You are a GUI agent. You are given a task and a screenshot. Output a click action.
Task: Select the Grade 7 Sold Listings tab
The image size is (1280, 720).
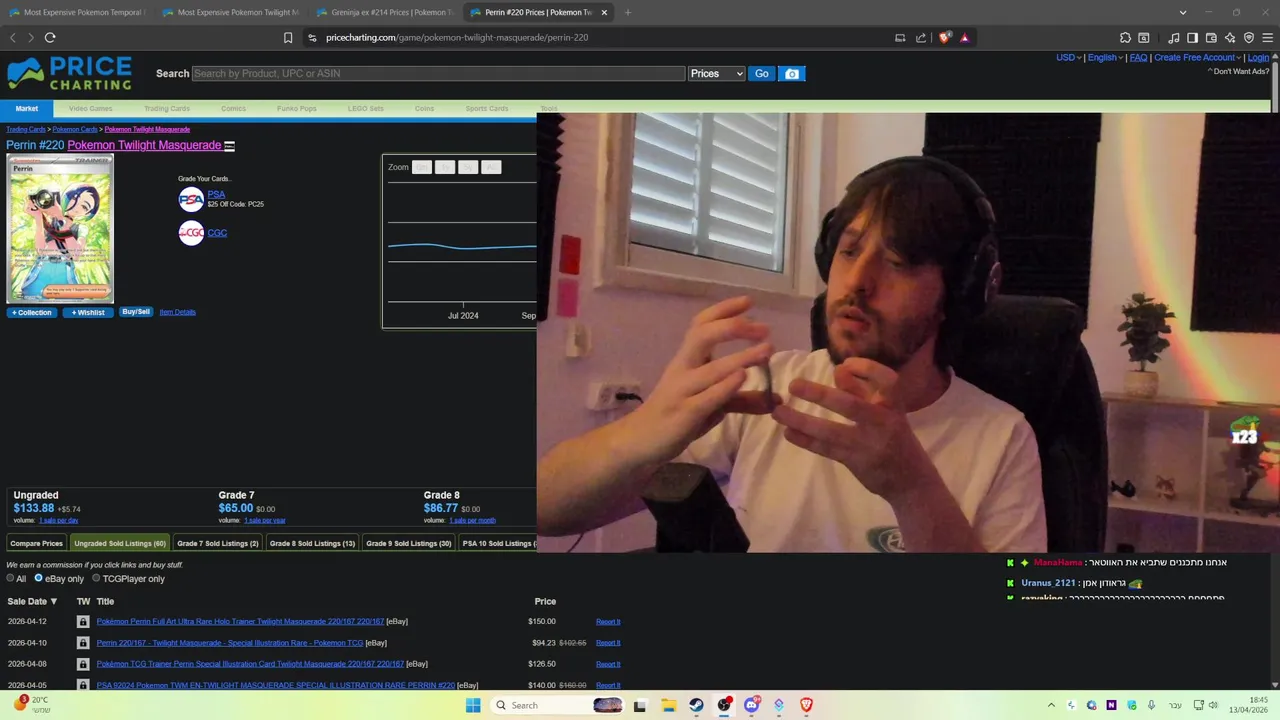click(x=218, y=543)
